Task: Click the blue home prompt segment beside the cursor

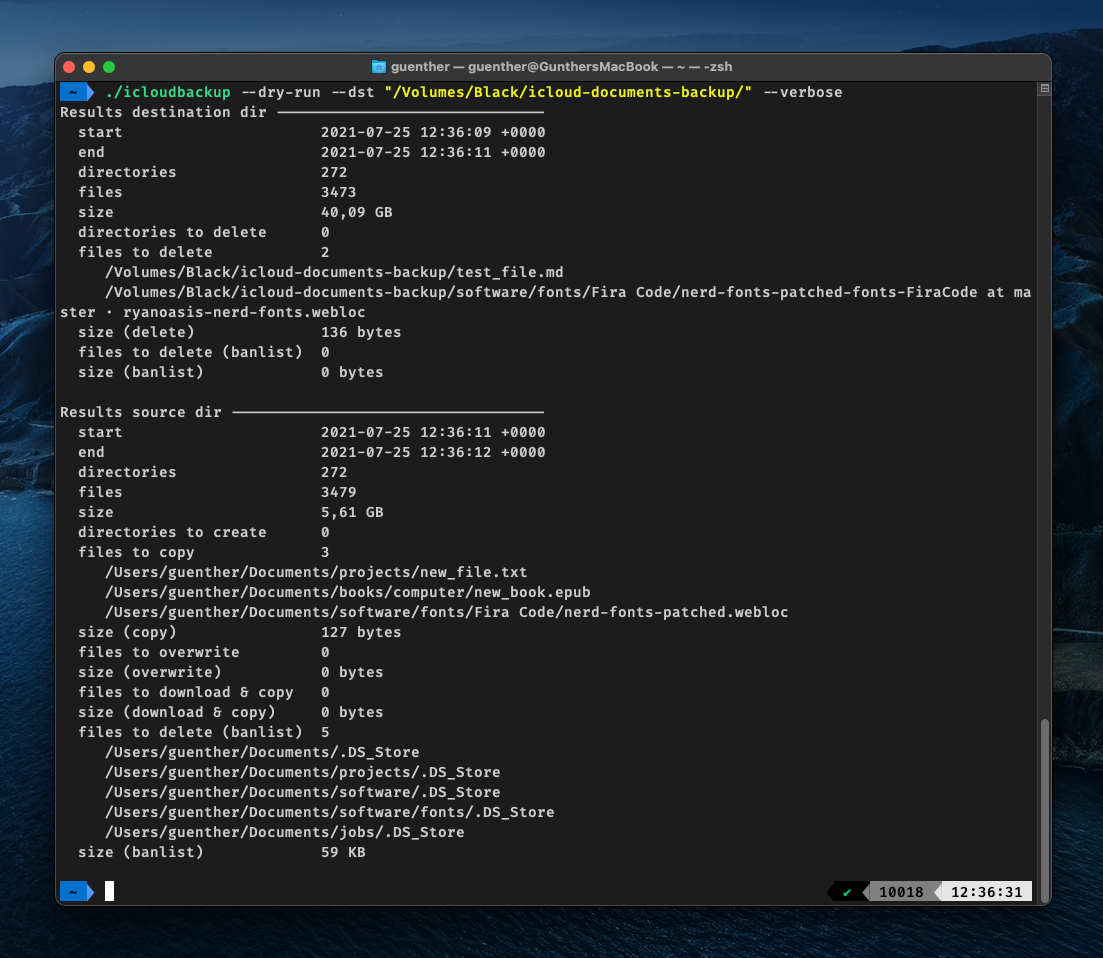Action: pos(77,892)
